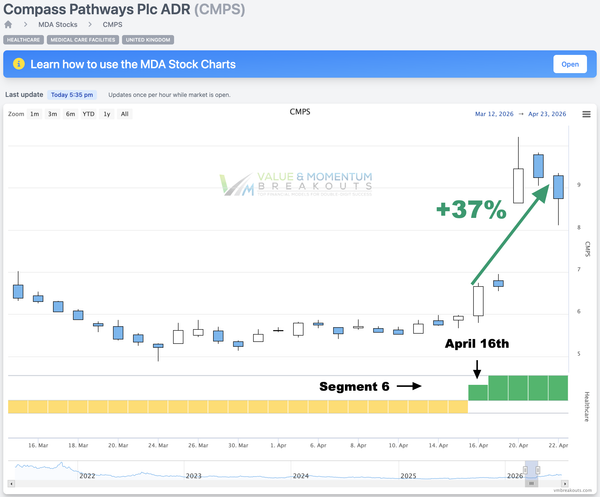Open the chart hamburger context menu

(586, 114)
